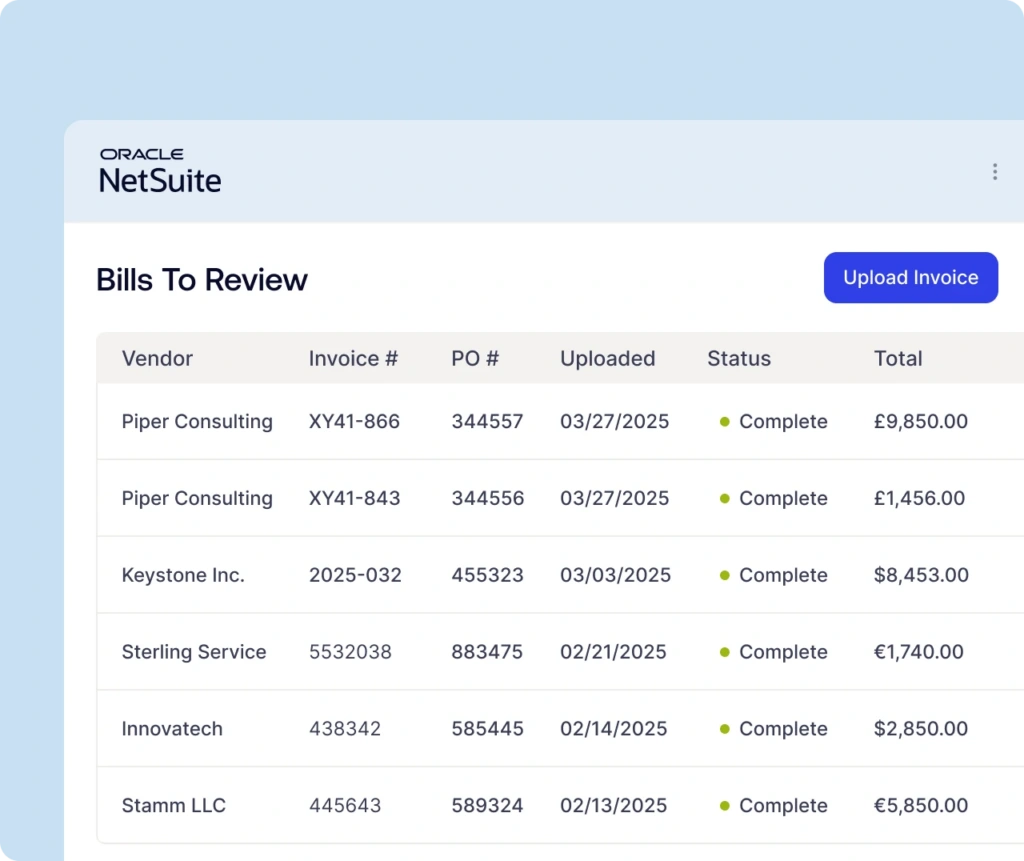Viewport: 1024px width, 861px height.
Task: Click the Status column header
Action: [x=739, y=359]
